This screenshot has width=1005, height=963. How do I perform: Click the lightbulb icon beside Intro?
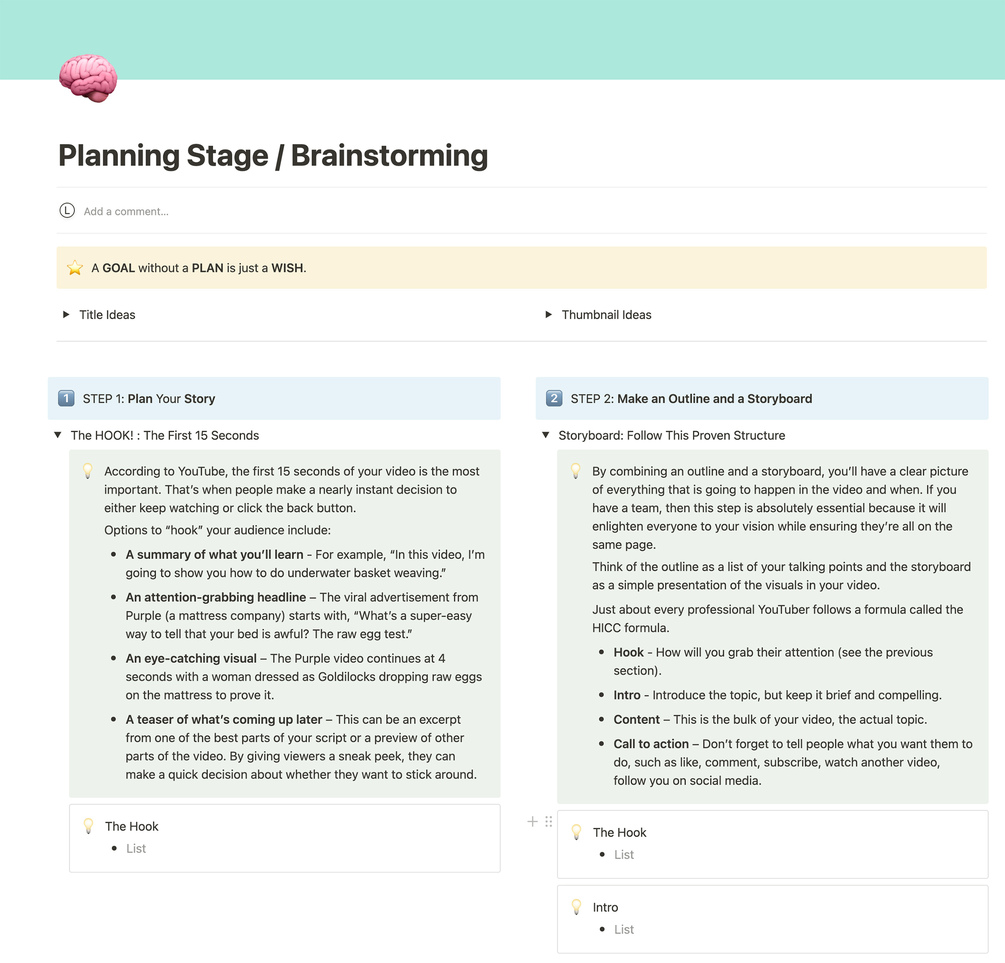[x=576, y=907]
